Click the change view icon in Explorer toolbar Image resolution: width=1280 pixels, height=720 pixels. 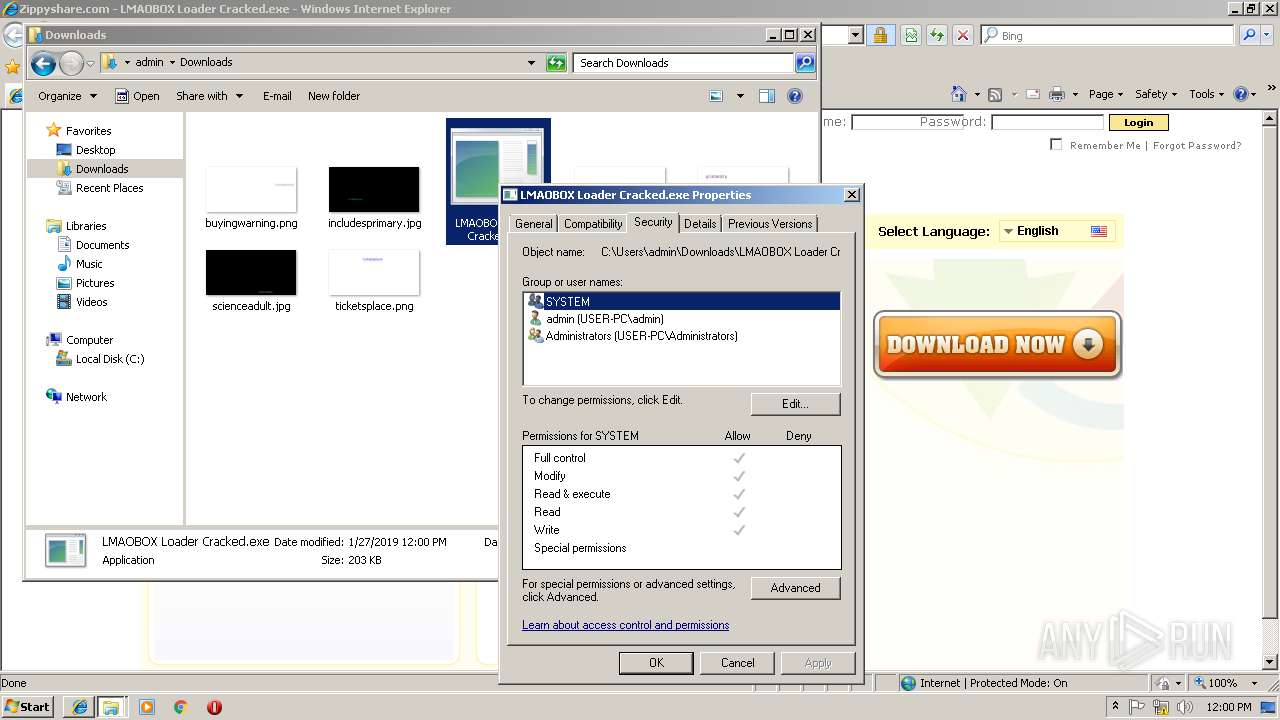pos(716,96)
